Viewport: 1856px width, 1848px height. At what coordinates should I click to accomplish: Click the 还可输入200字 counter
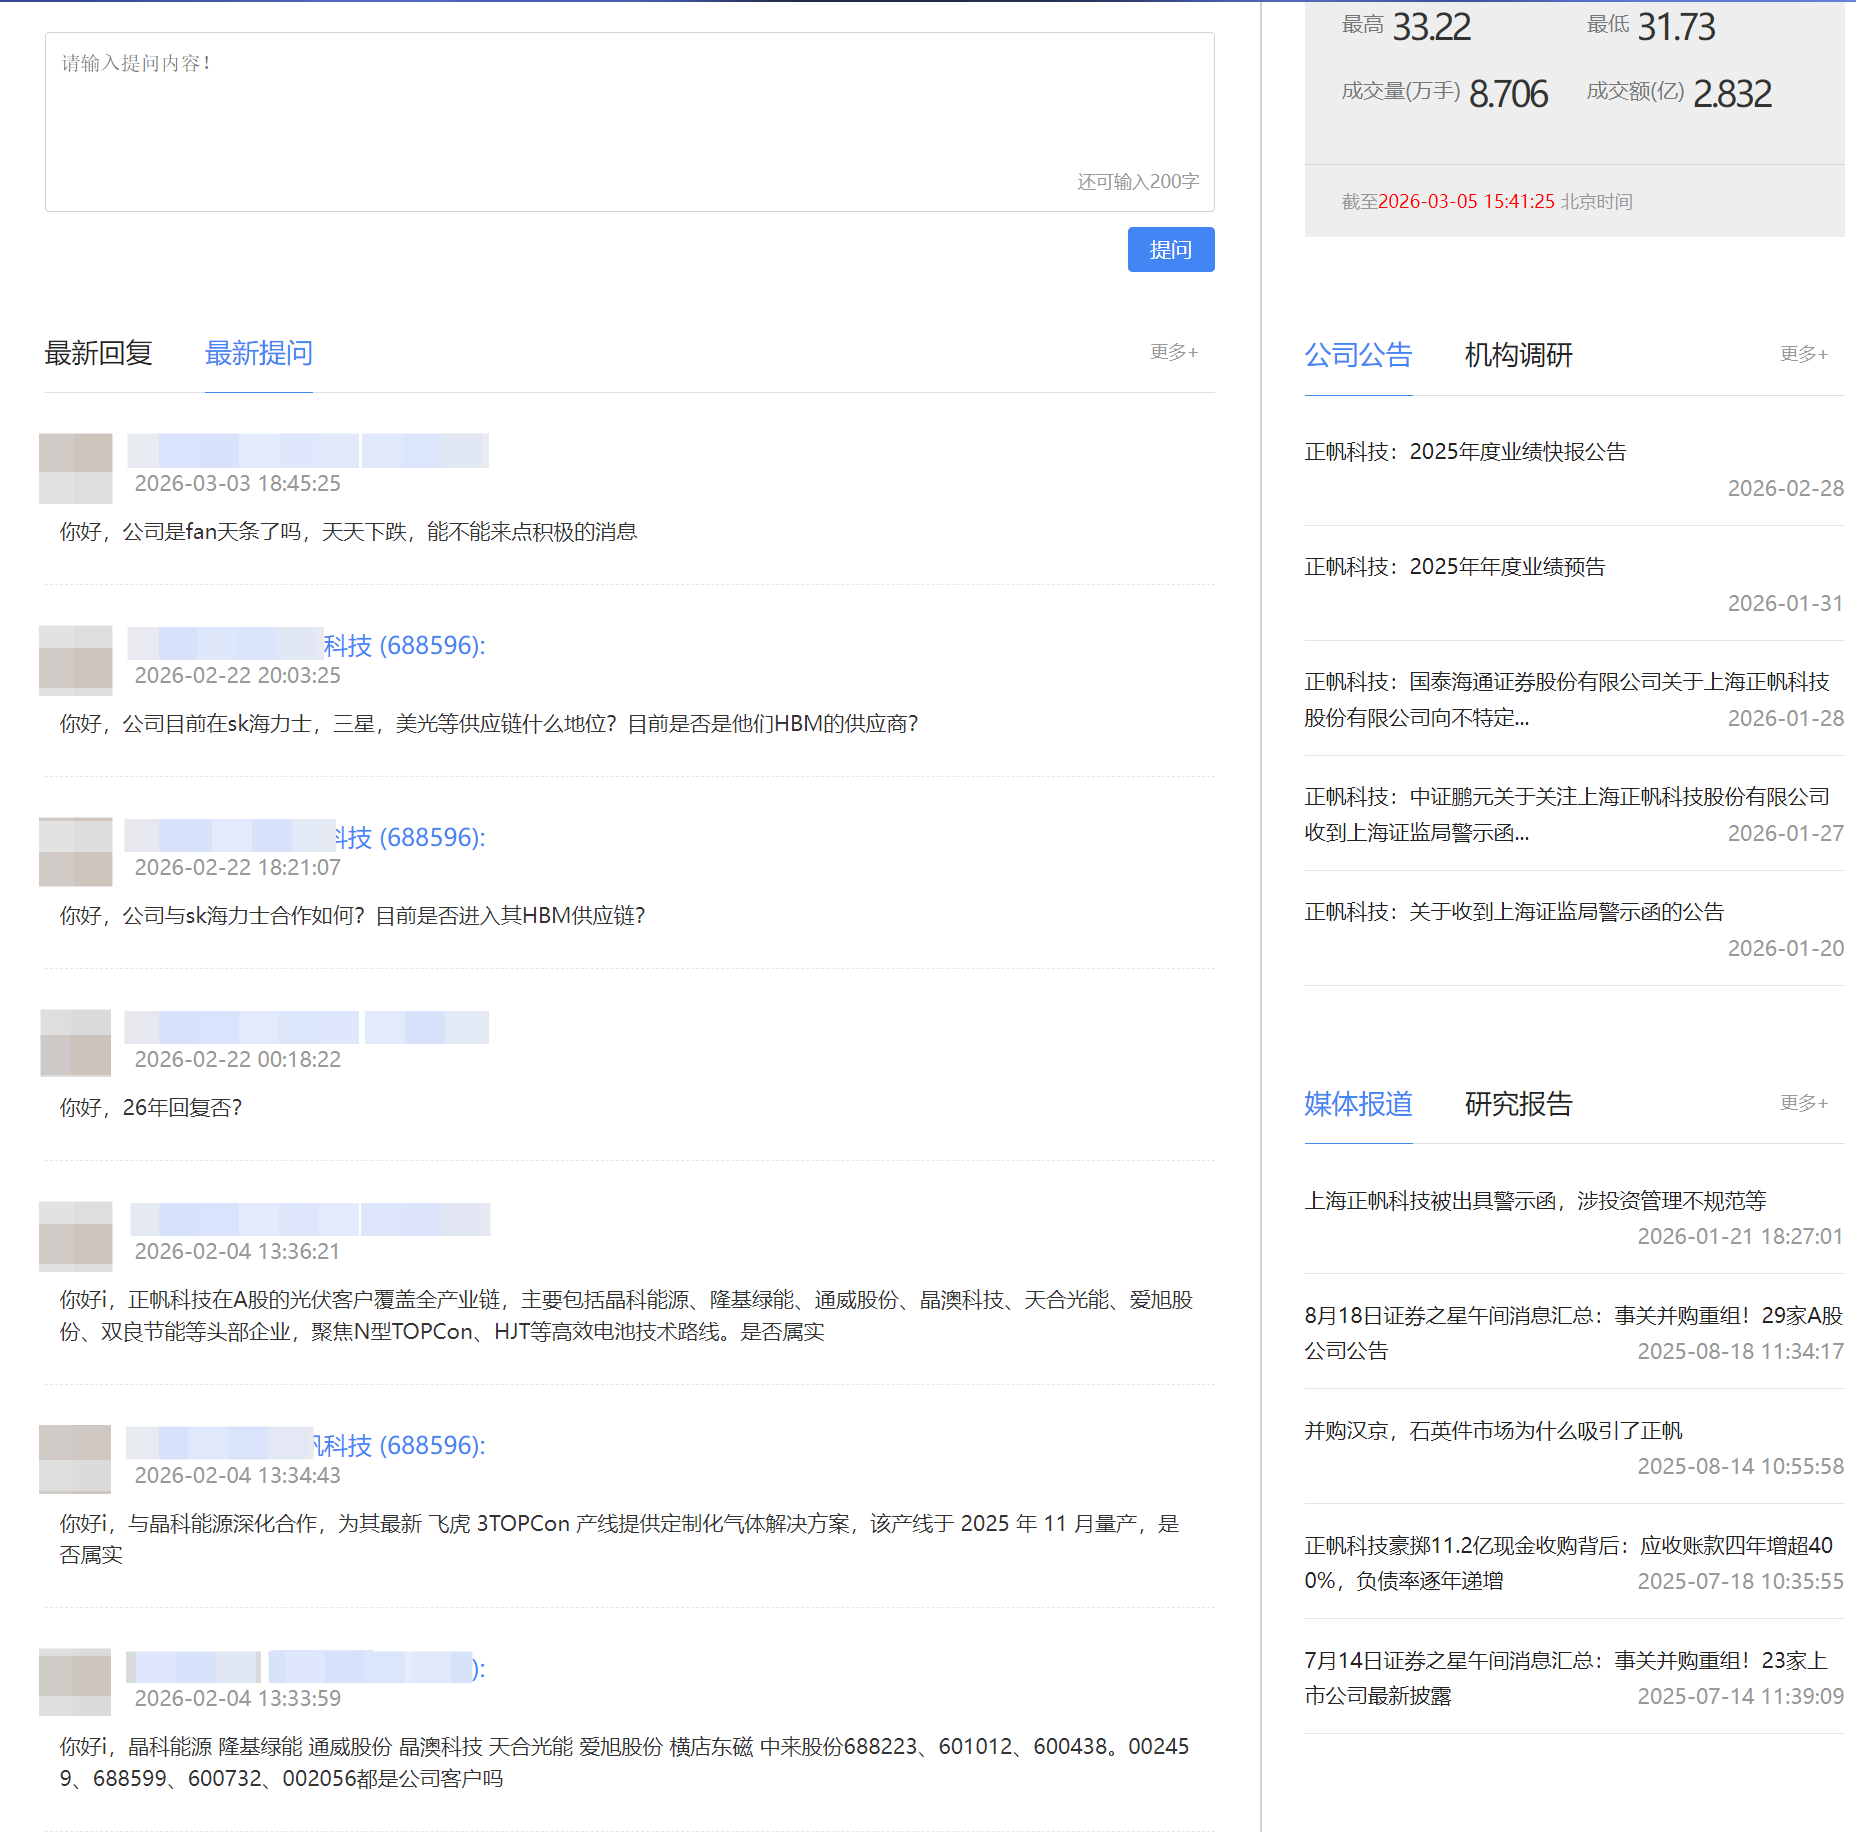pos(1138,182)
